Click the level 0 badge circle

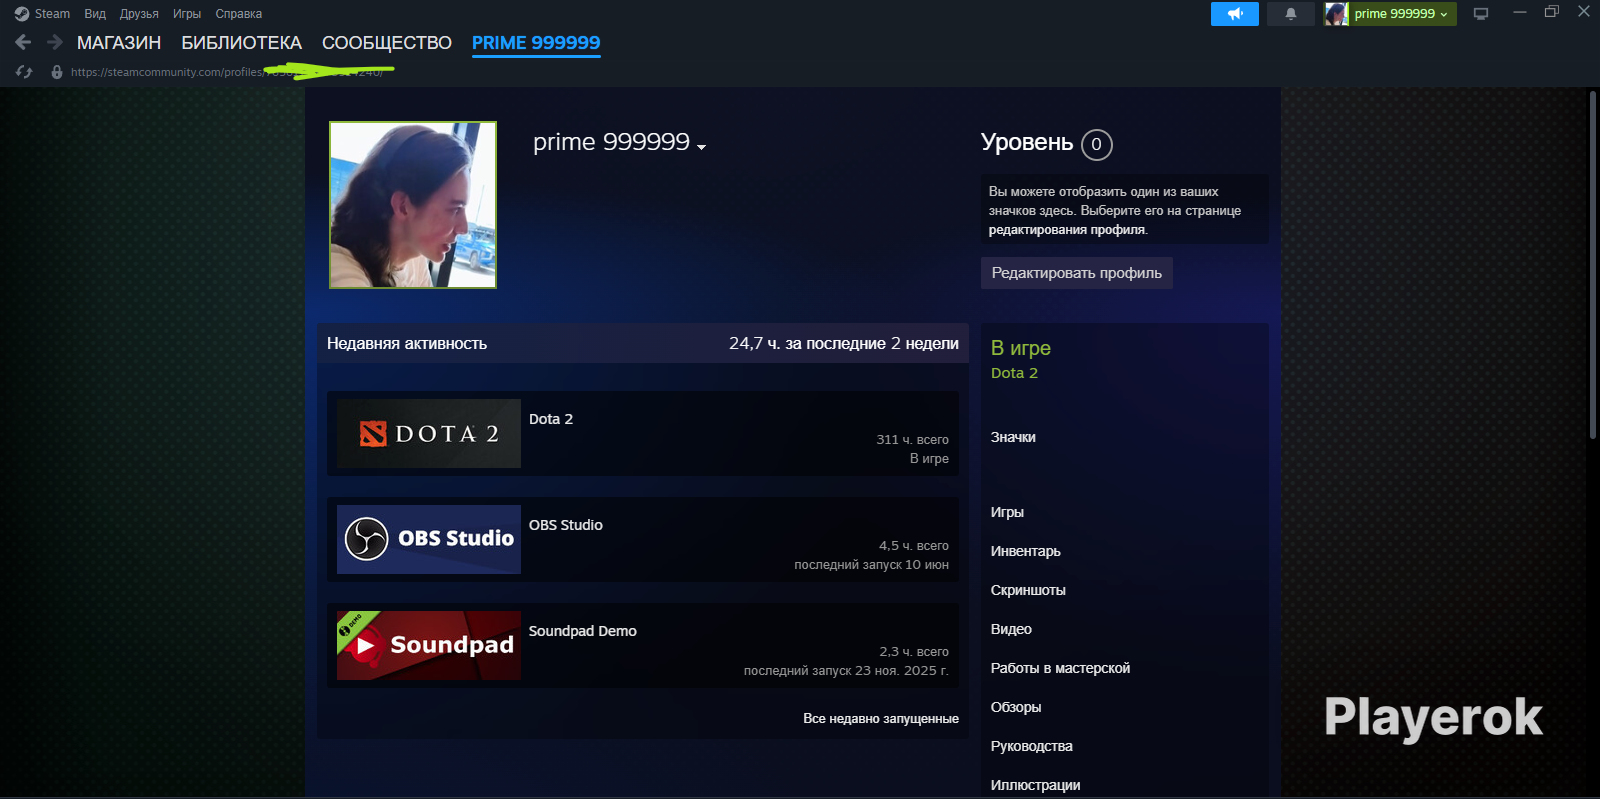coord(1097,144)
